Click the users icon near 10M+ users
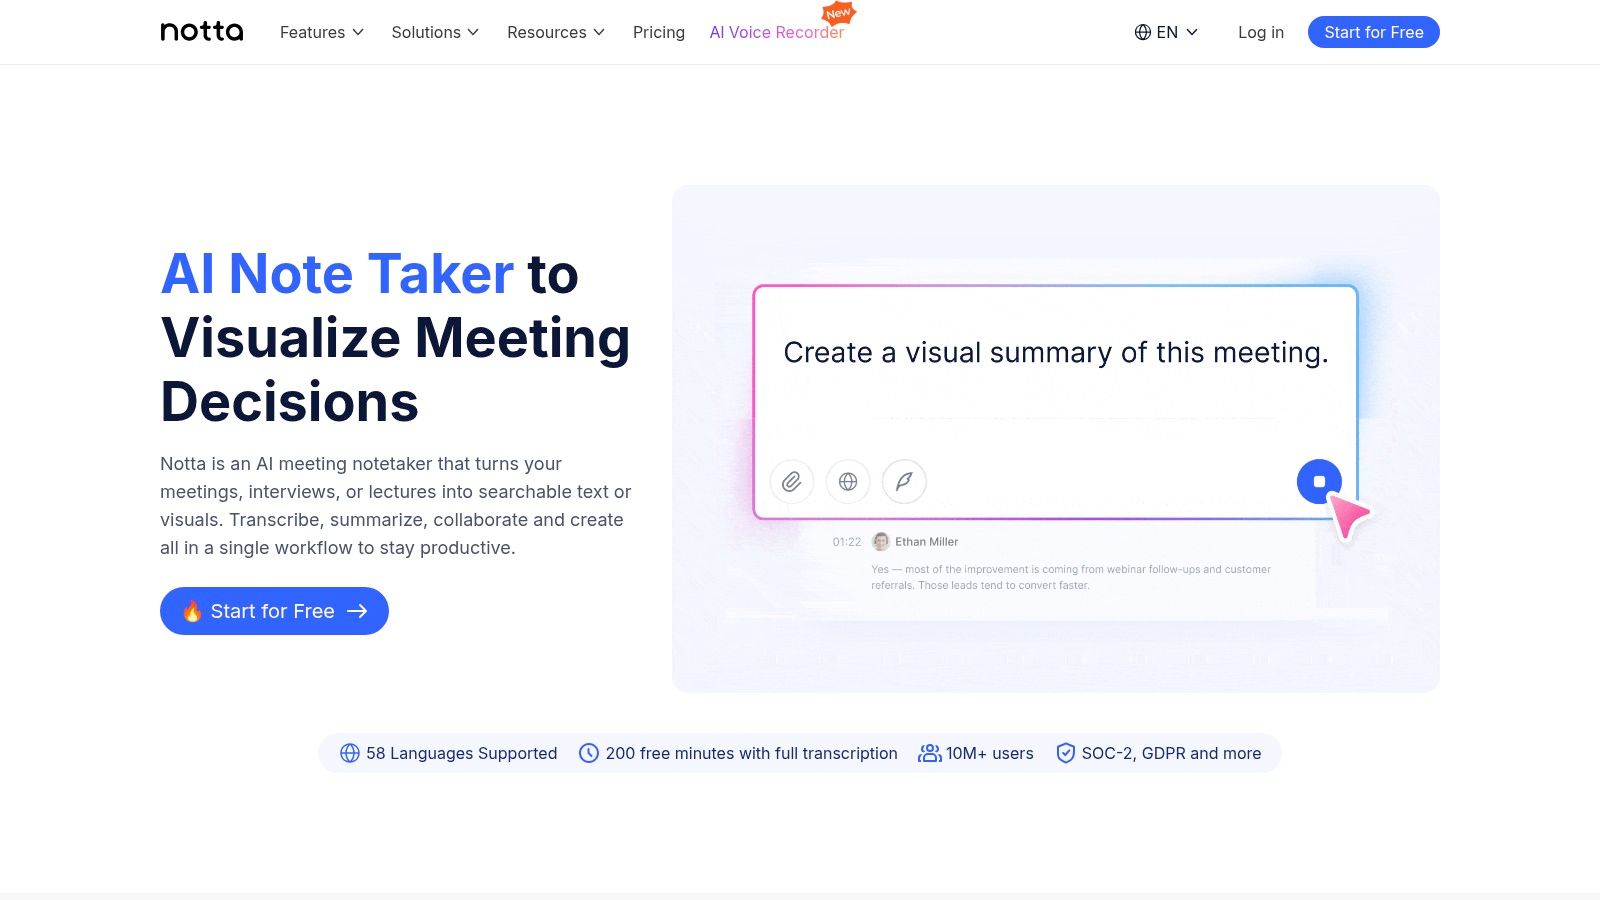Image resolution: width=1600 pixels, height=900 pixels. 929,752
